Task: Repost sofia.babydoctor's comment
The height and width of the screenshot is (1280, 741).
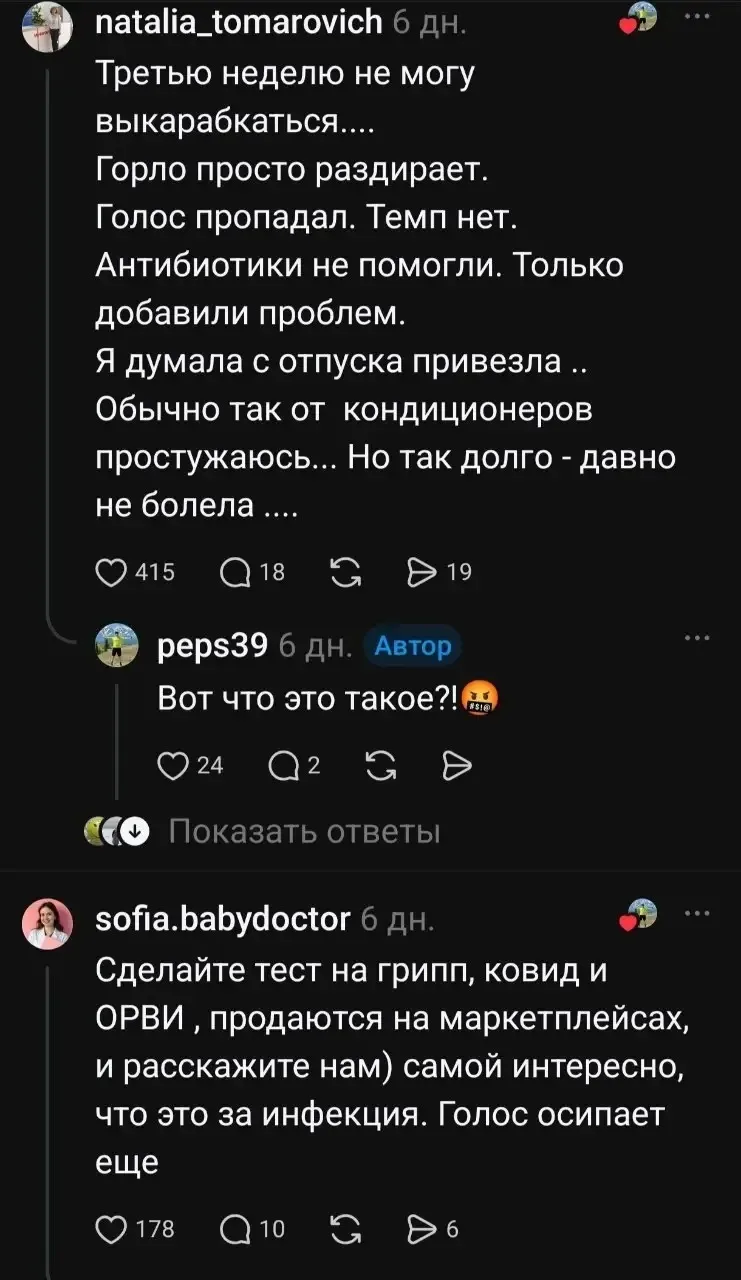Action: coord(345,1229)
